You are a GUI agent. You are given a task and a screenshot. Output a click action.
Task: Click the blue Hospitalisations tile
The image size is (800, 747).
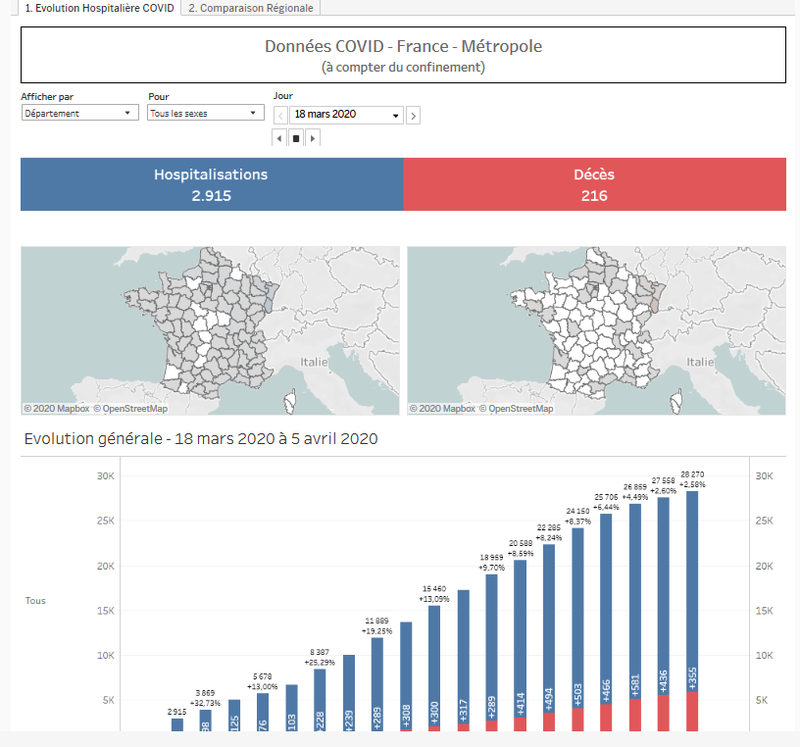pyautogui.click(x=211, y=184)
